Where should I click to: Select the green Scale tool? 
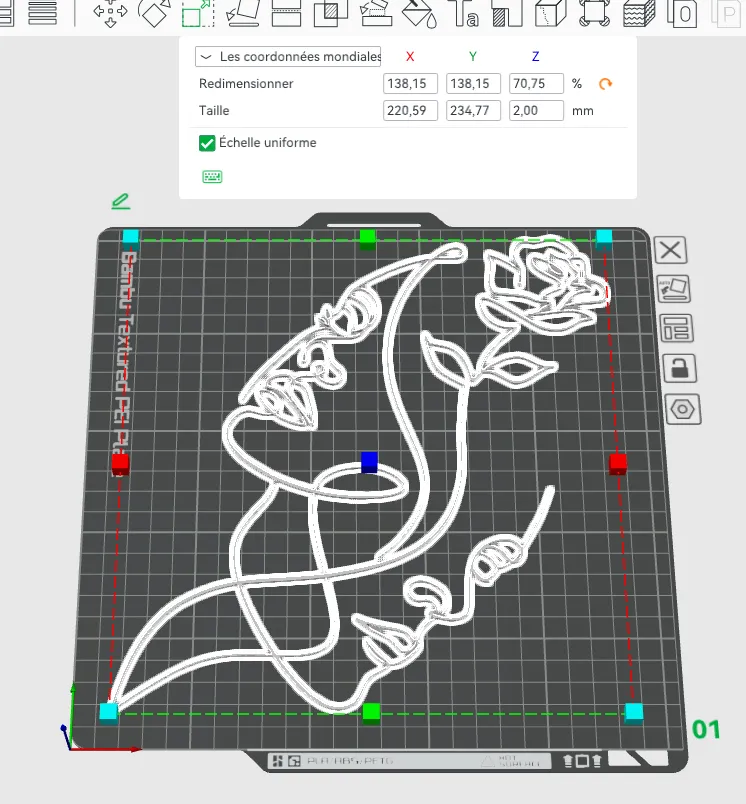198,12
